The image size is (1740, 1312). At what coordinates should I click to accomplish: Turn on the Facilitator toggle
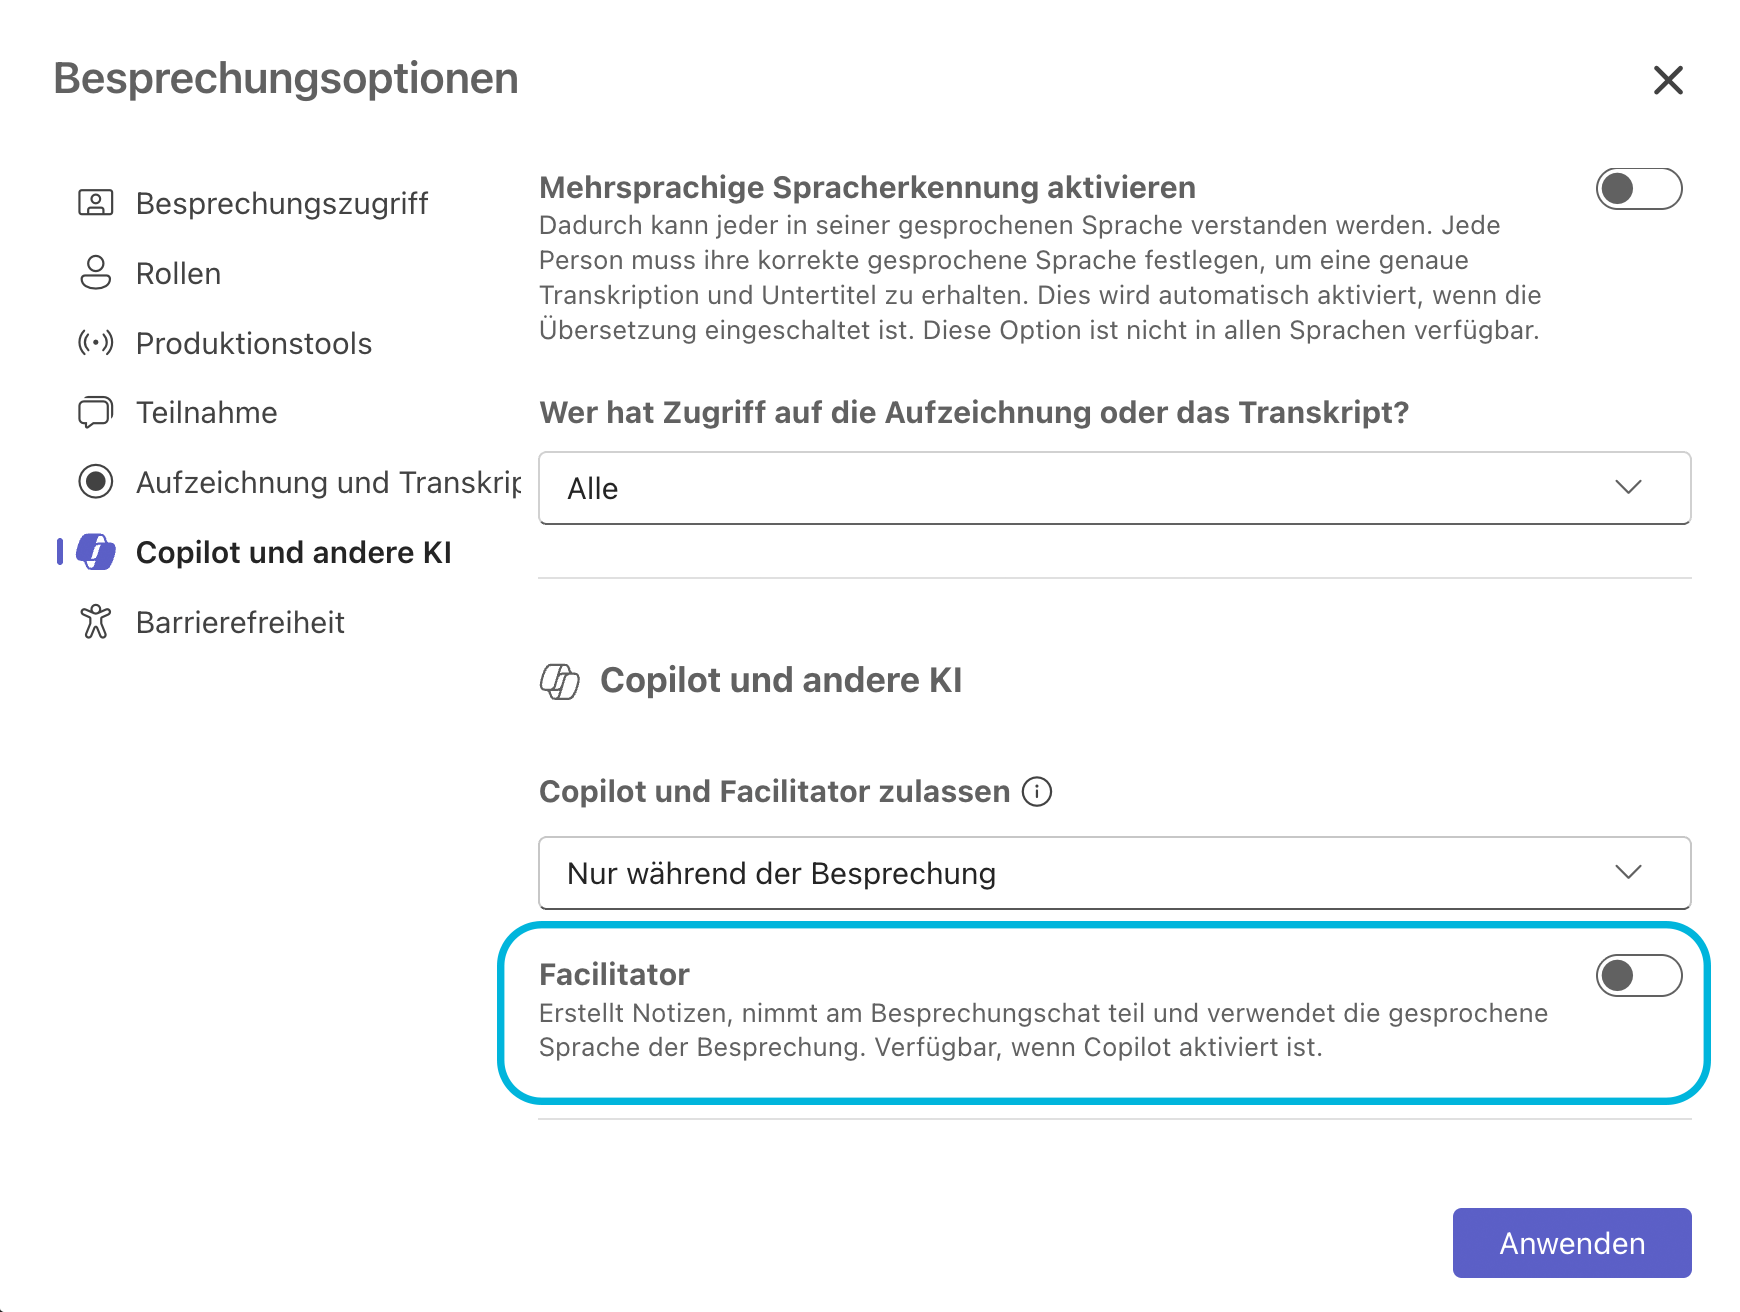click(1638, 976)
